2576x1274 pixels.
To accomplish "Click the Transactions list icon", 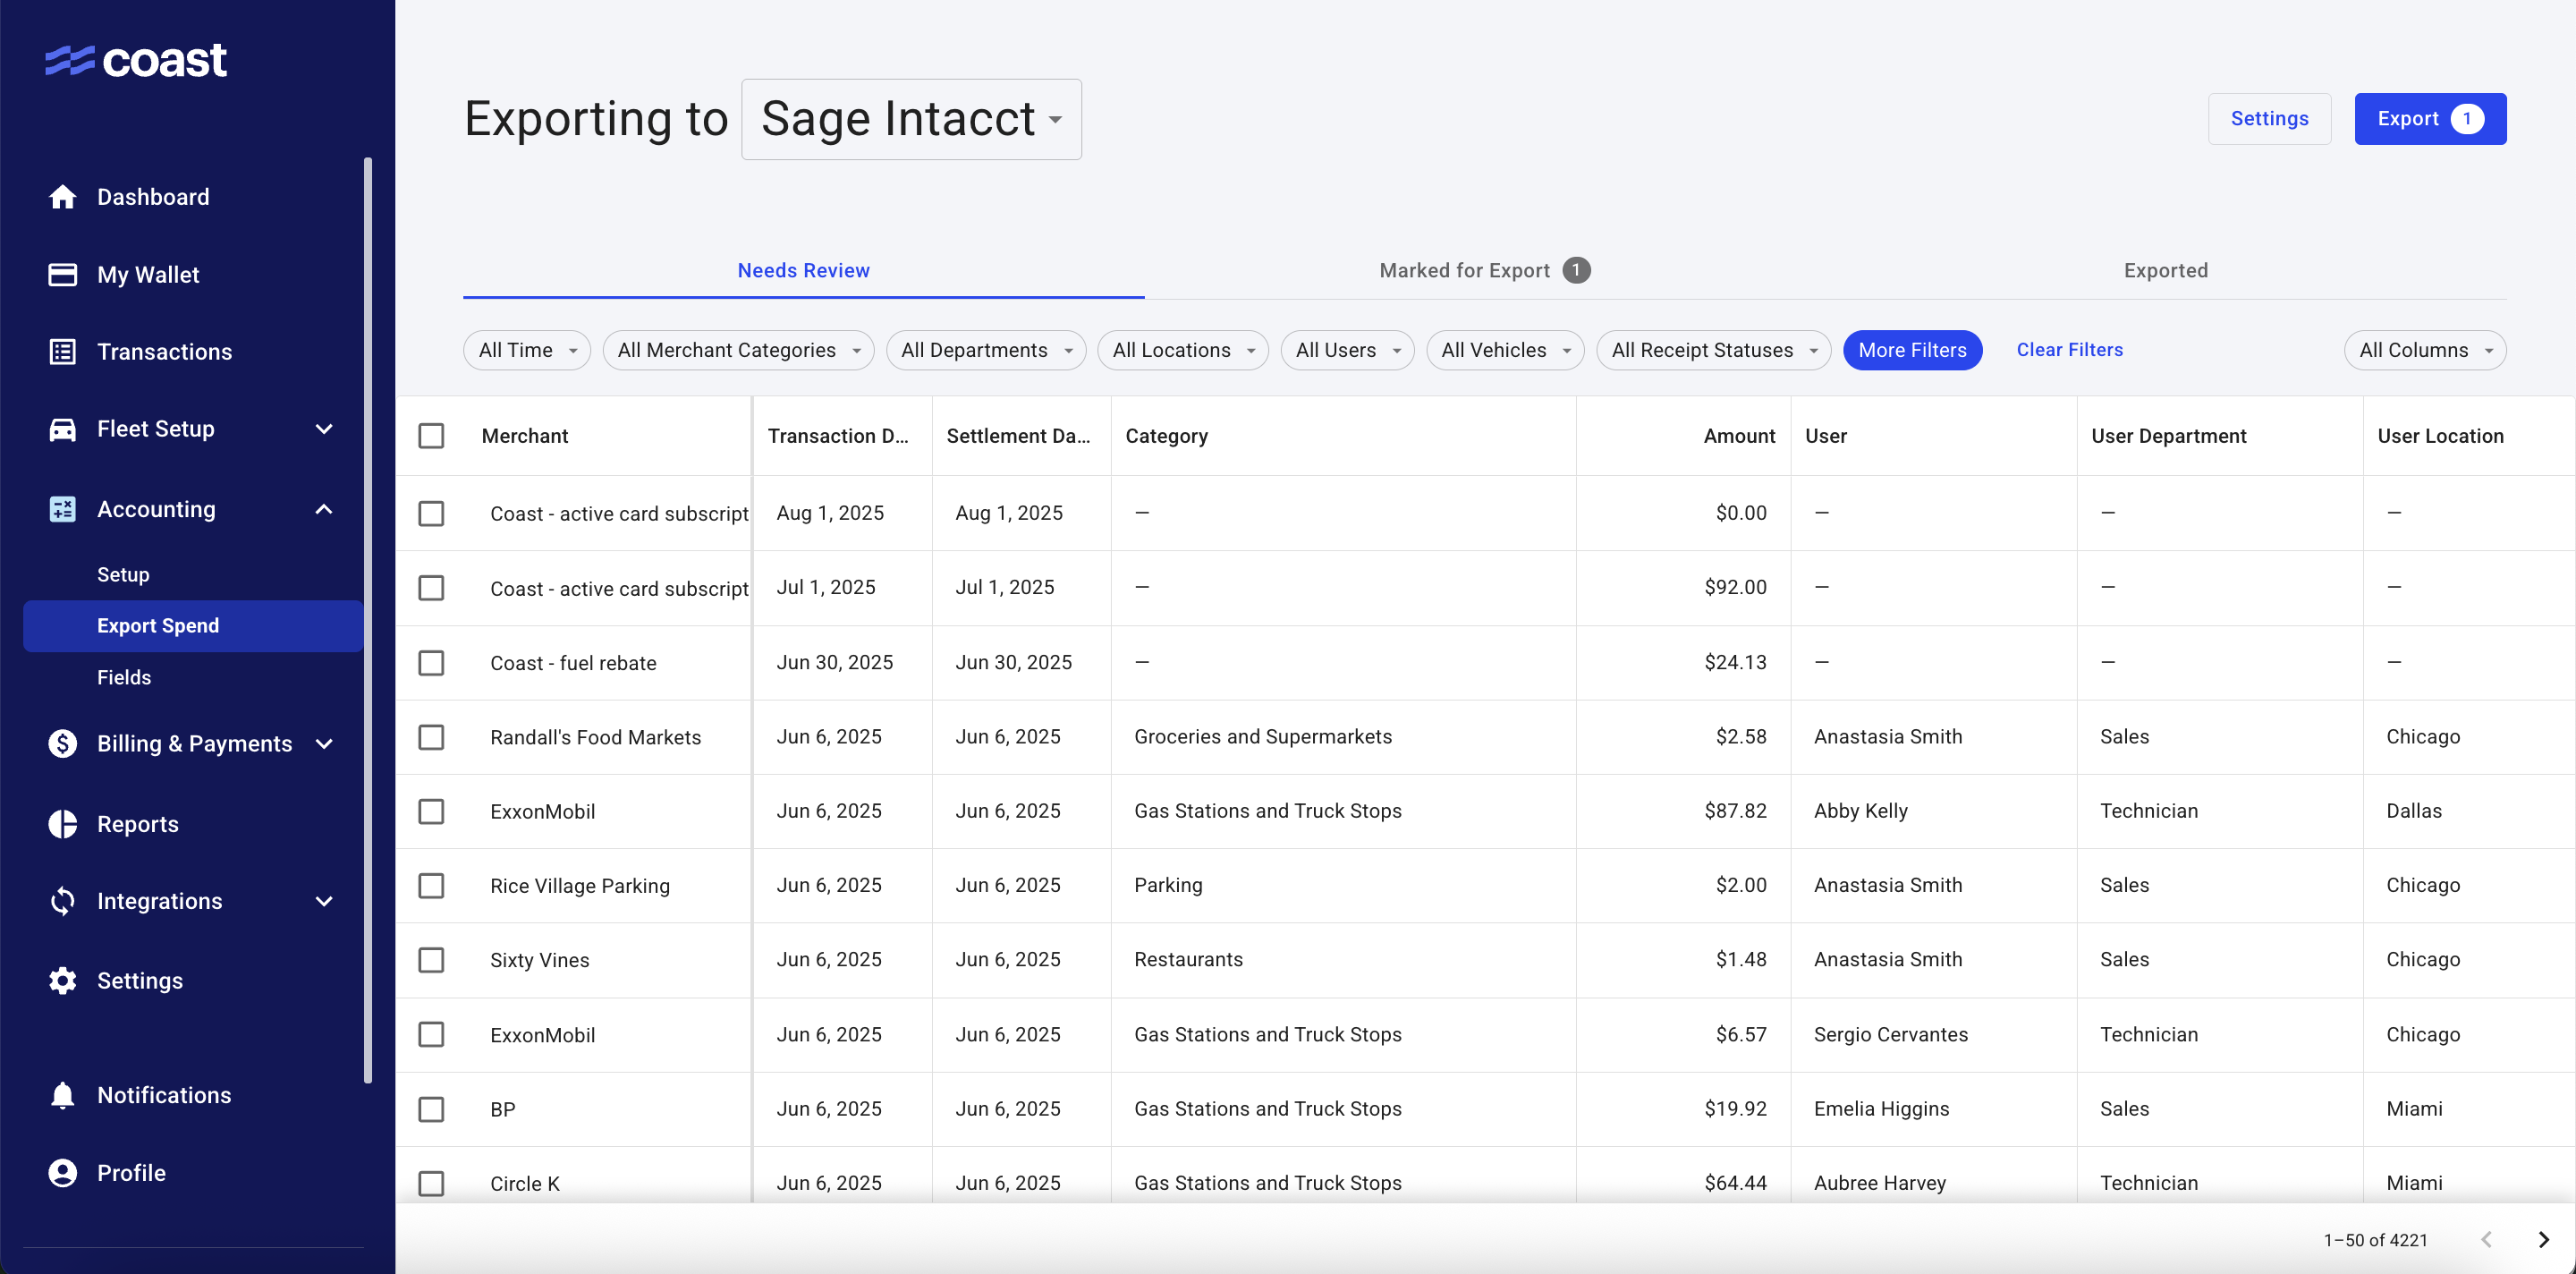I will 62,352.
